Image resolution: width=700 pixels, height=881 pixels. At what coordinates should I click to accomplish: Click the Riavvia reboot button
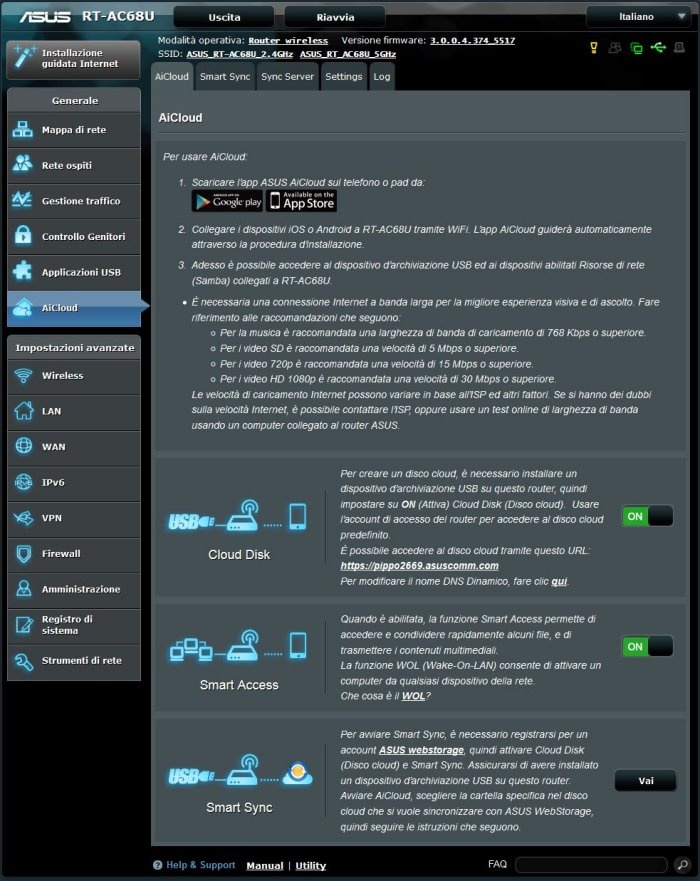(x=335, y=17)
